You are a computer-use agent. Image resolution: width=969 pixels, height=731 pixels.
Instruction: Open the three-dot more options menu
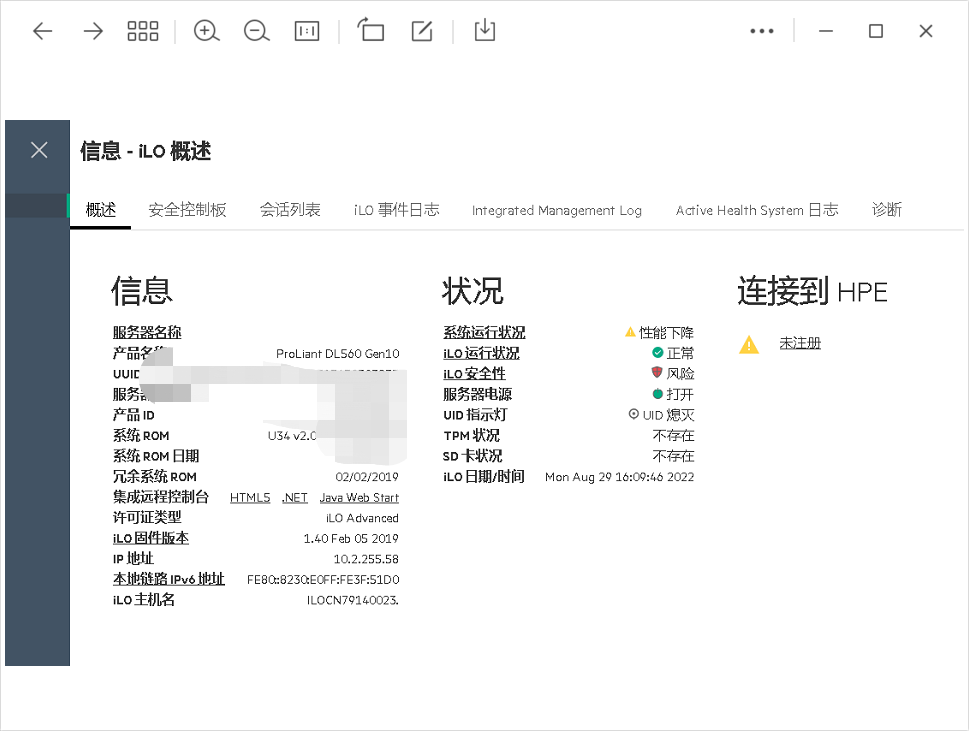coord(762,31)
